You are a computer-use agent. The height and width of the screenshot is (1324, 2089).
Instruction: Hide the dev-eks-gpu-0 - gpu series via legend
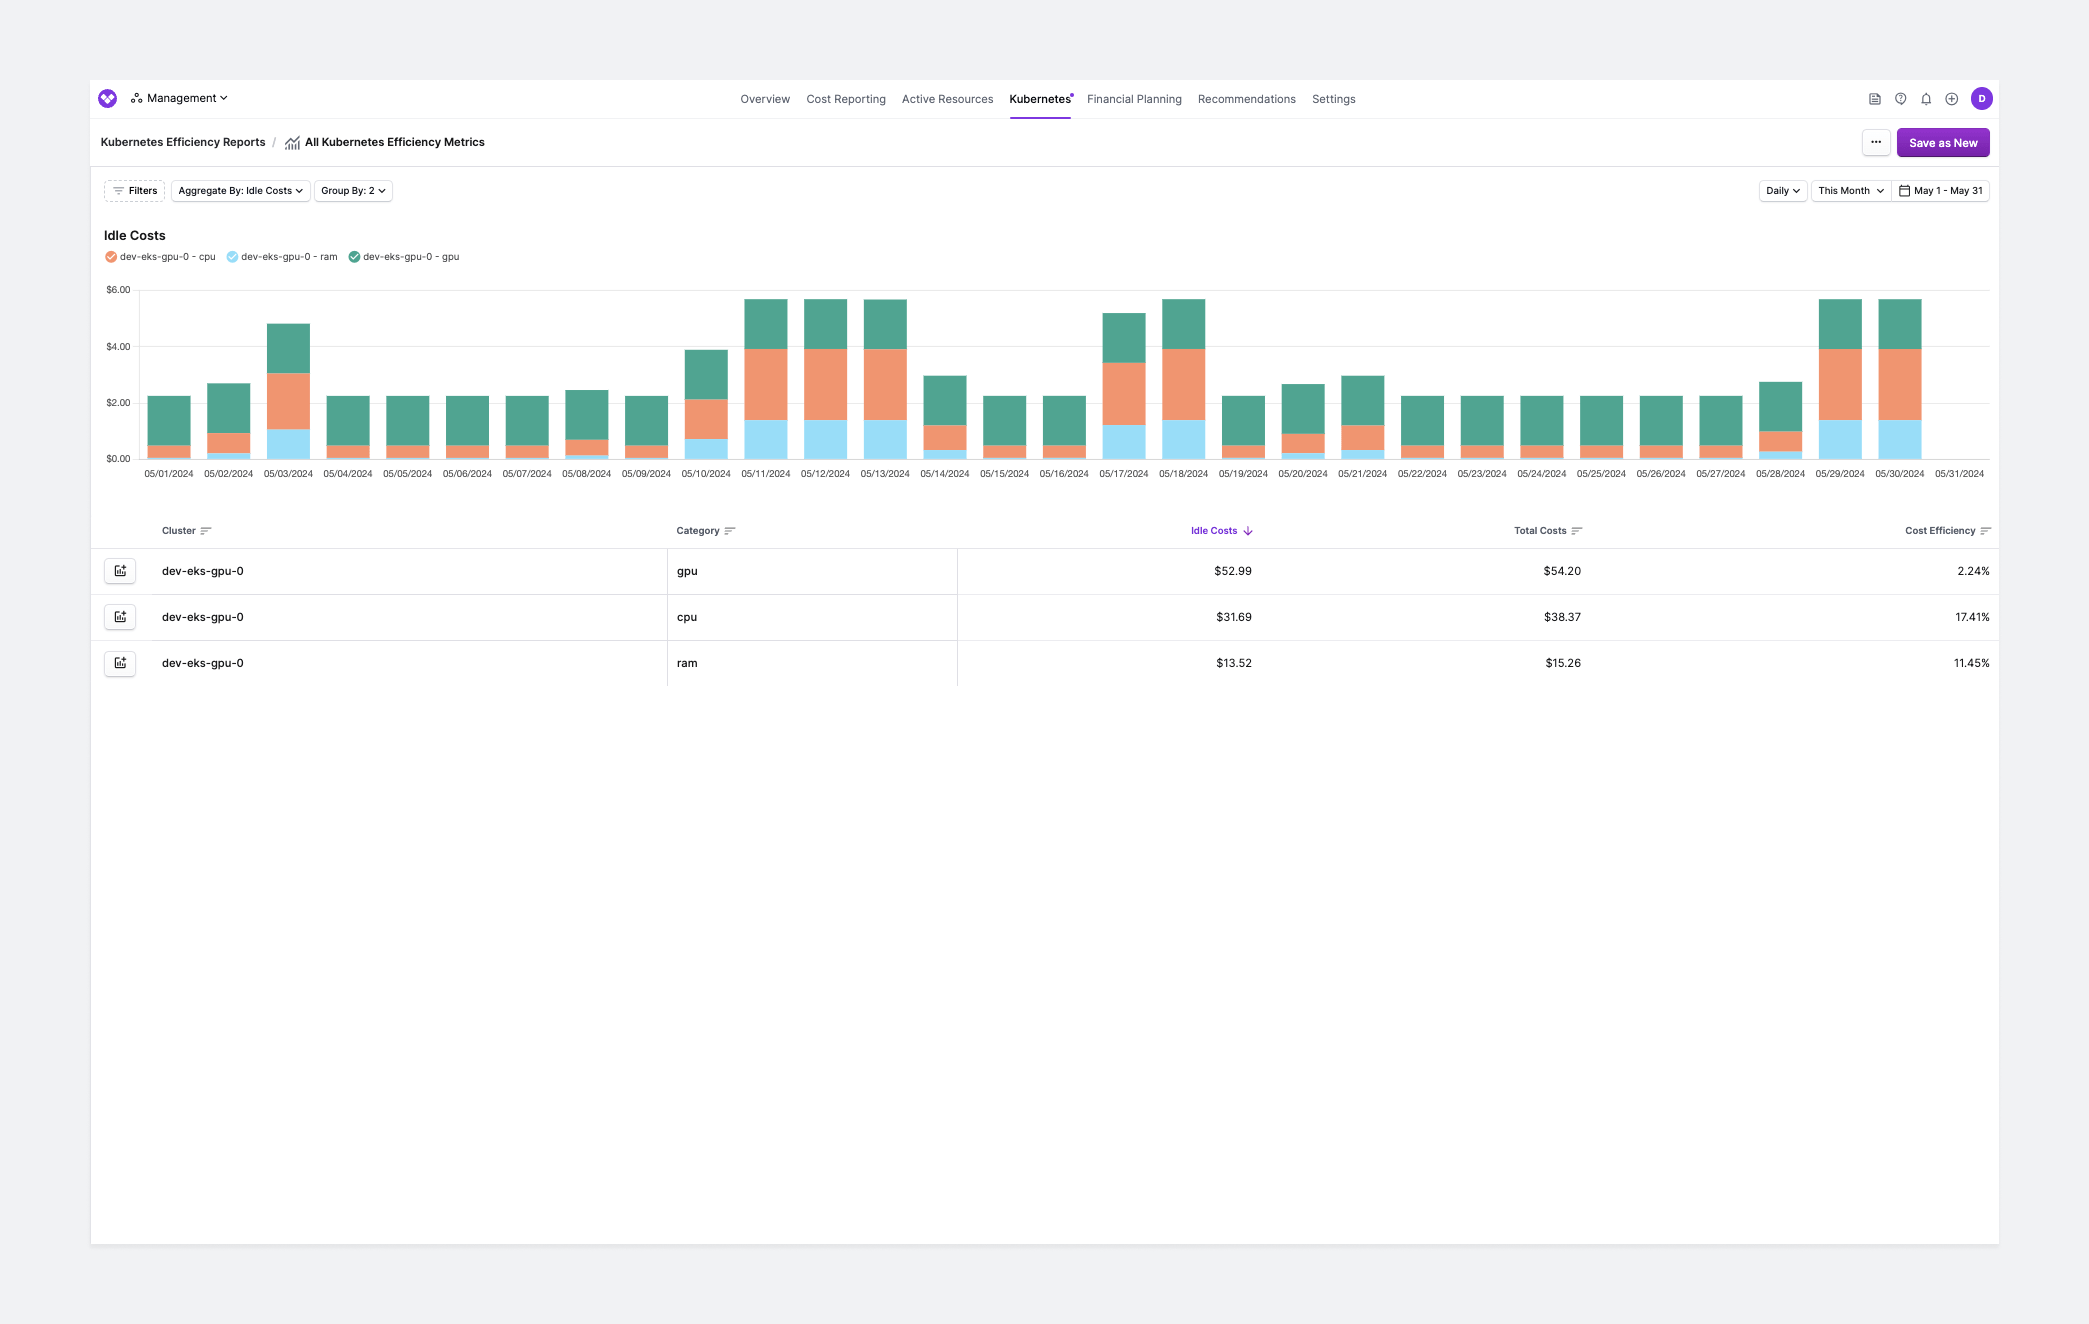404,257
